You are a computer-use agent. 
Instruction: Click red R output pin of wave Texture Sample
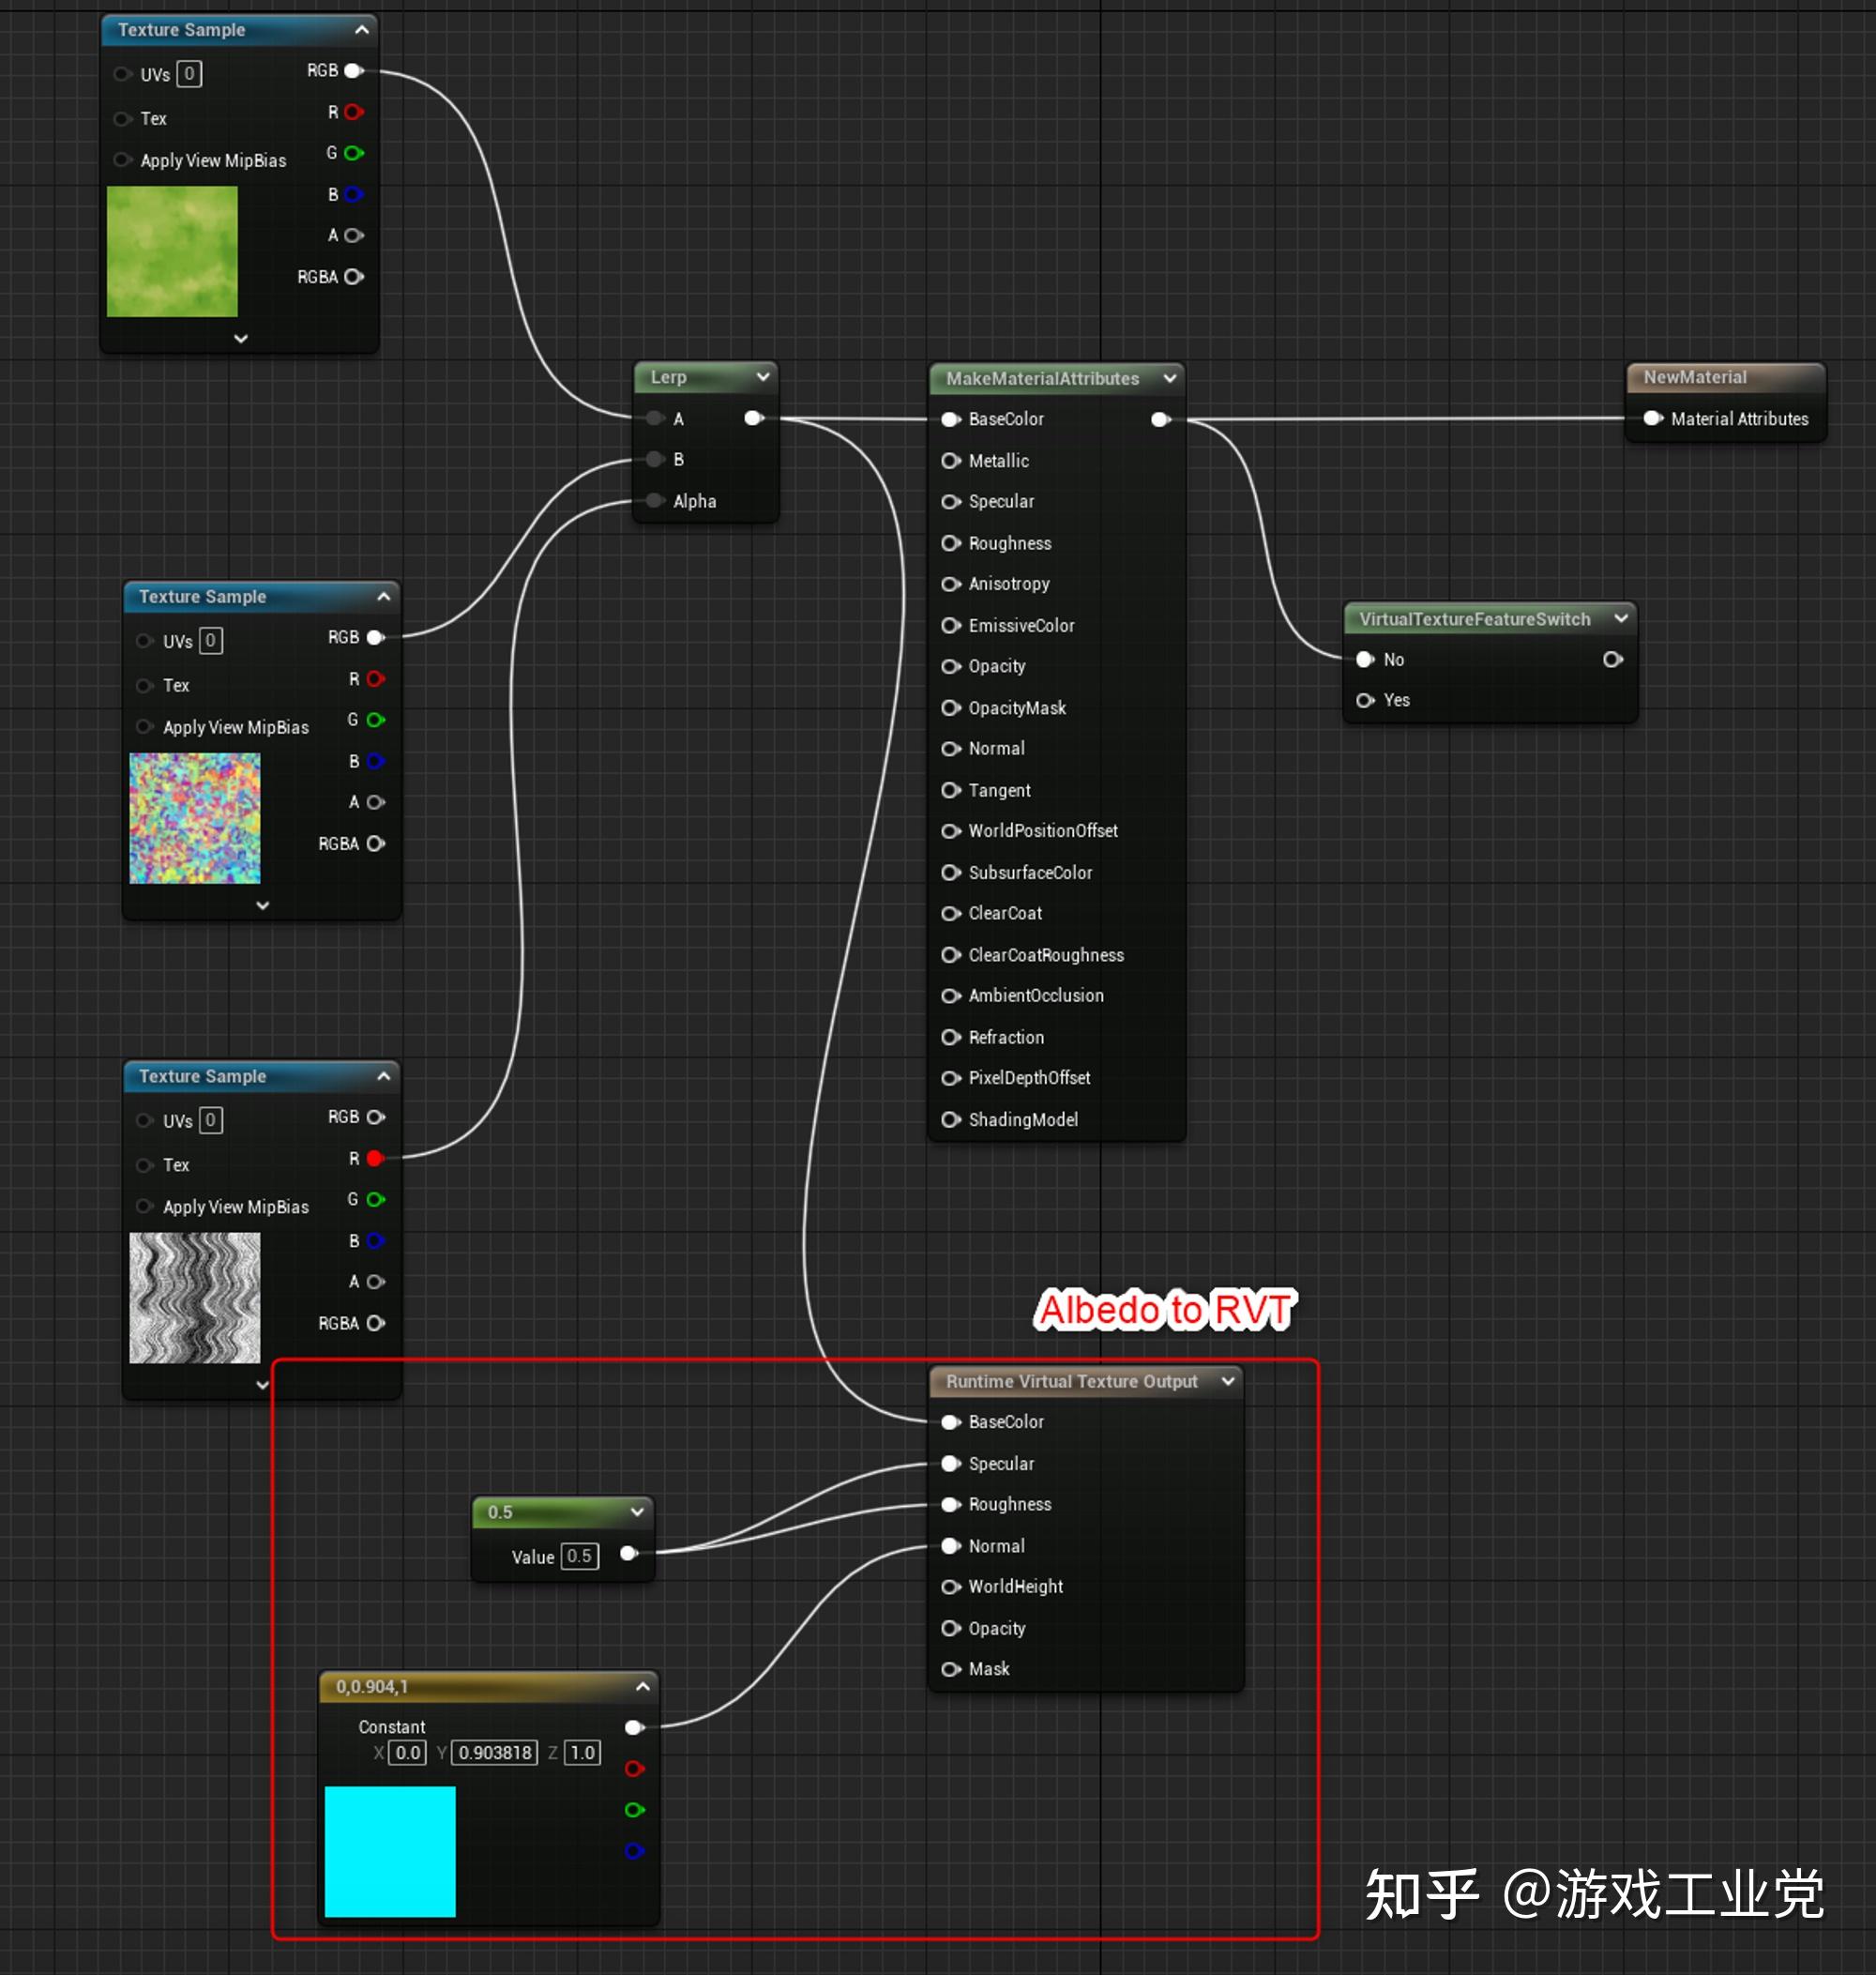(376, 1159)
